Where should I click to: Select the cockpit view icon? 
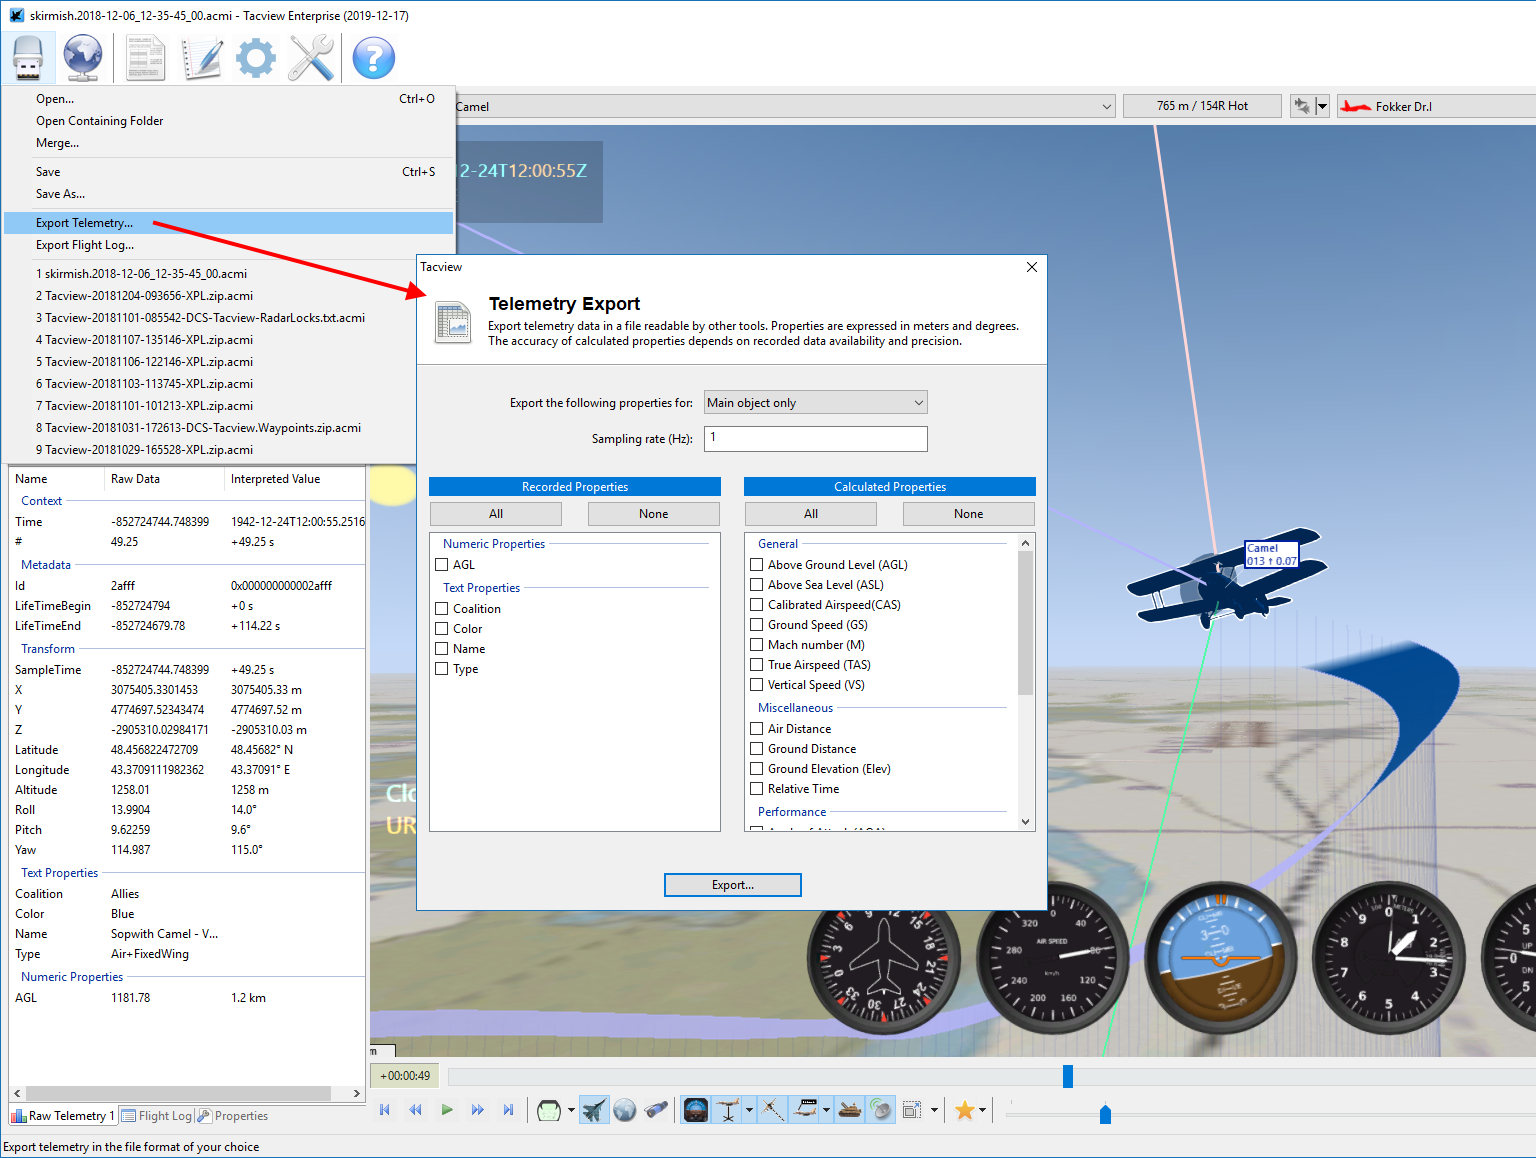tap(549, 1110)
